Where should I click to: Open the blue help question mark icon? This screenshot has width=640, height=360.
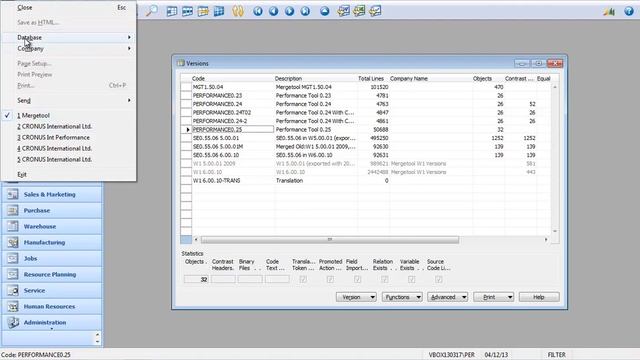click(x=629, y=11)
